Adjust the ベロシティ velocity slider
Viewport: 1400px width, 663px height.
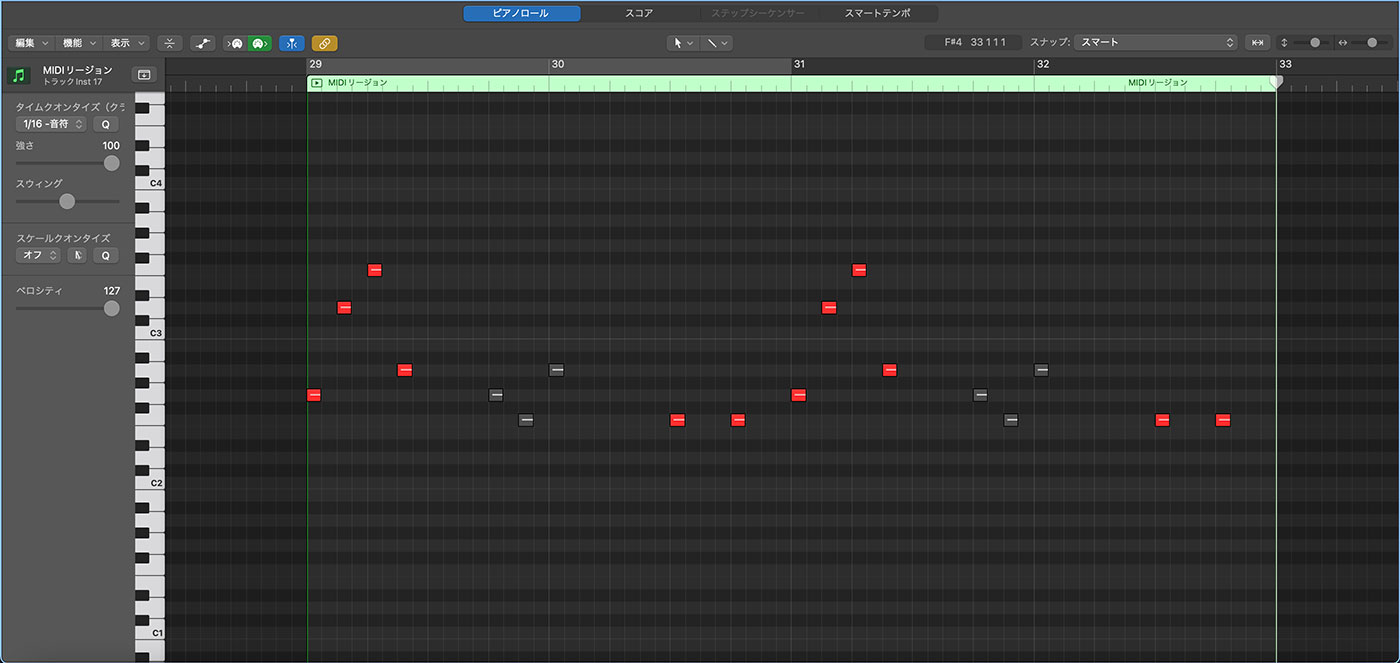[x=67, y=308]
